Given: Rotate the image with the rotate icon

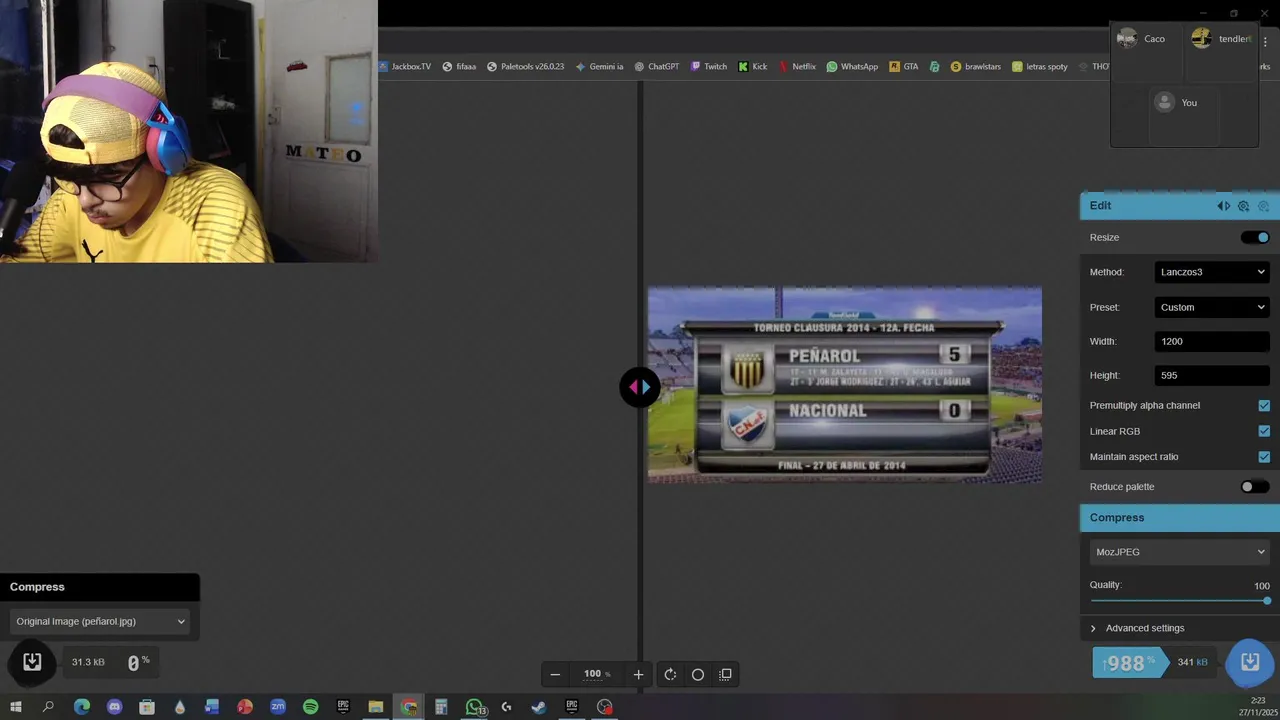Looking at the screenshot, I should coord(670,674).
